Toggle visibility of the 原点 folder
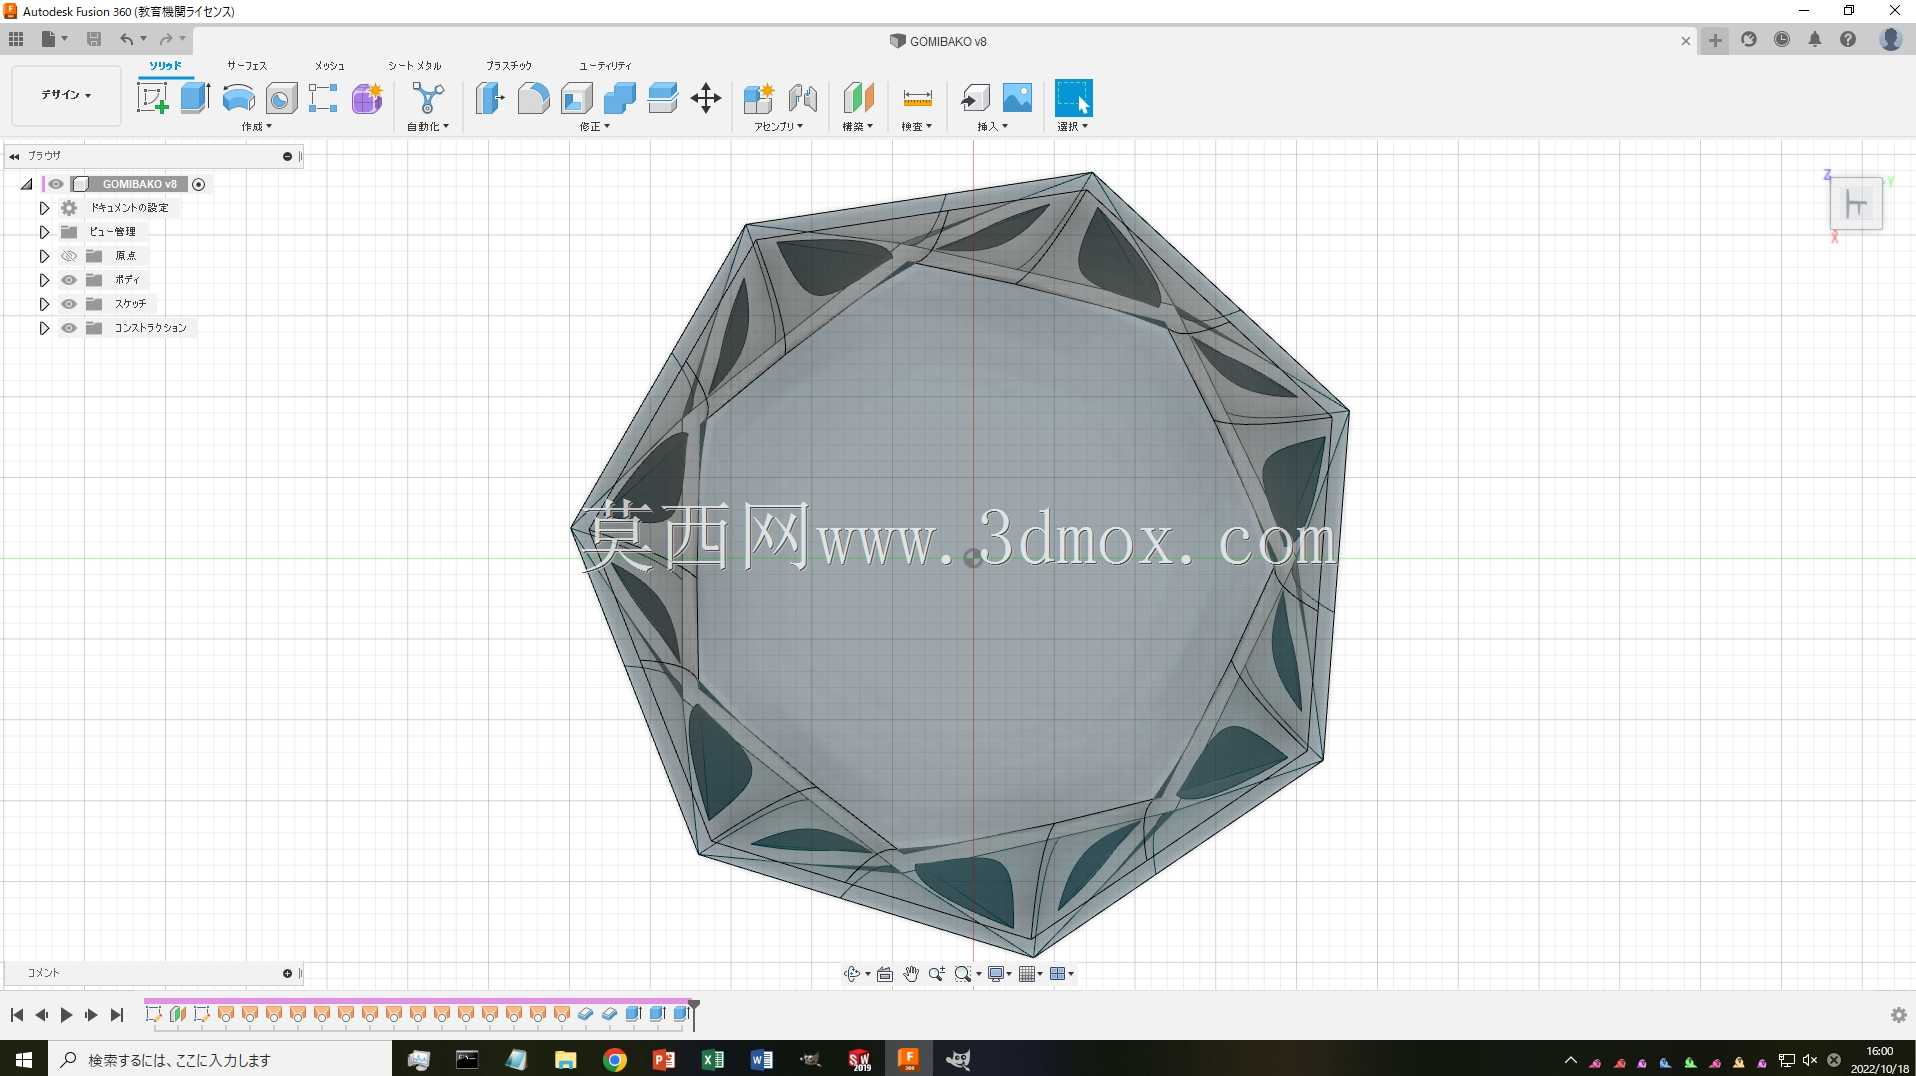Image resolution: width=1916 pixels, height=1076 pixels. [69, 256]
